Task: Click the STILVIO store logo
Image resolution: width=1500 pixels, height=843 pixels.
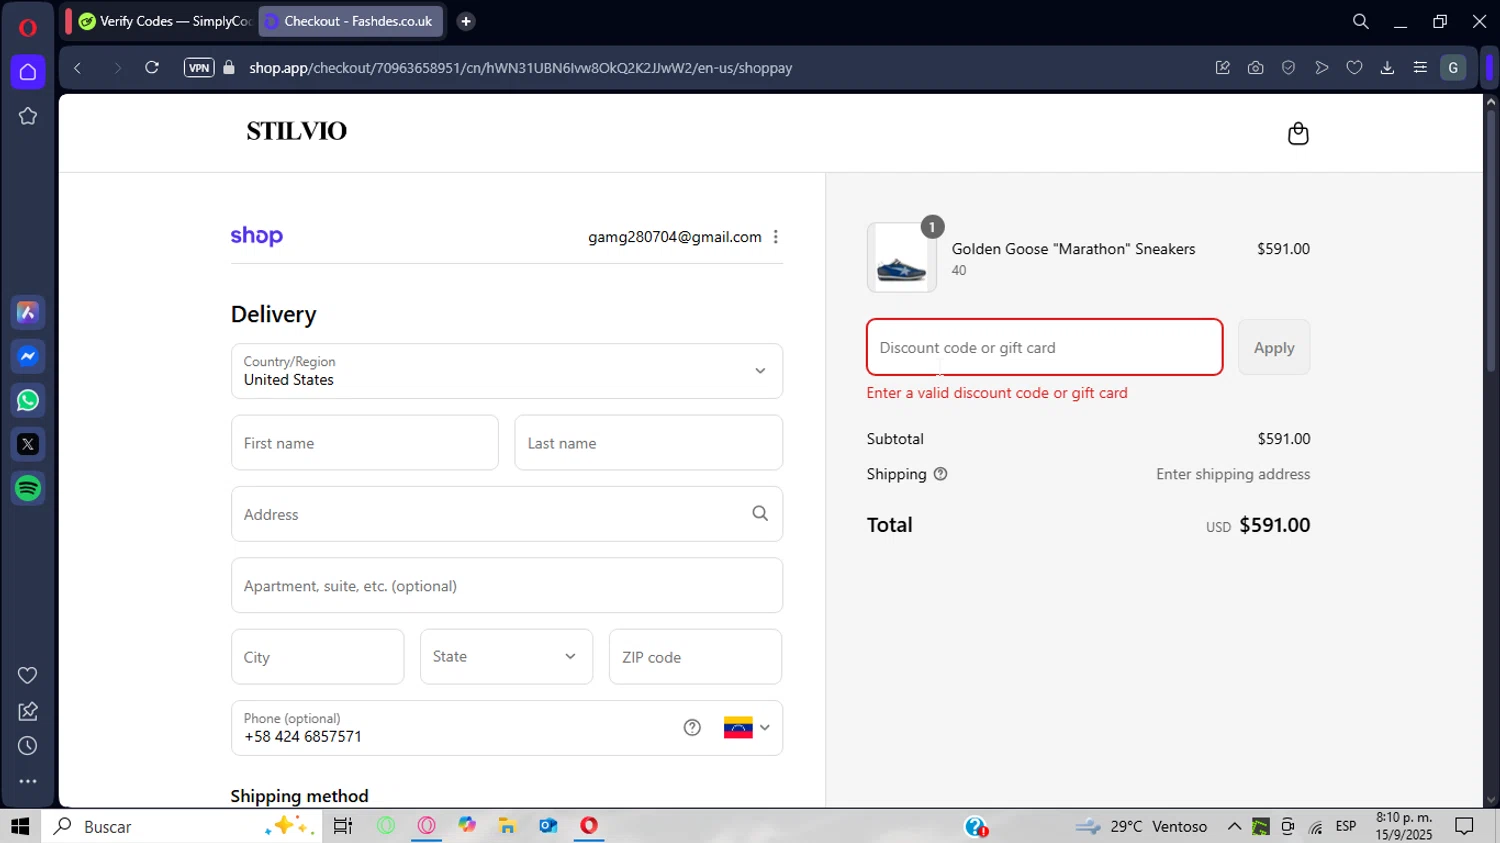Action: click(x=297, y=131)
